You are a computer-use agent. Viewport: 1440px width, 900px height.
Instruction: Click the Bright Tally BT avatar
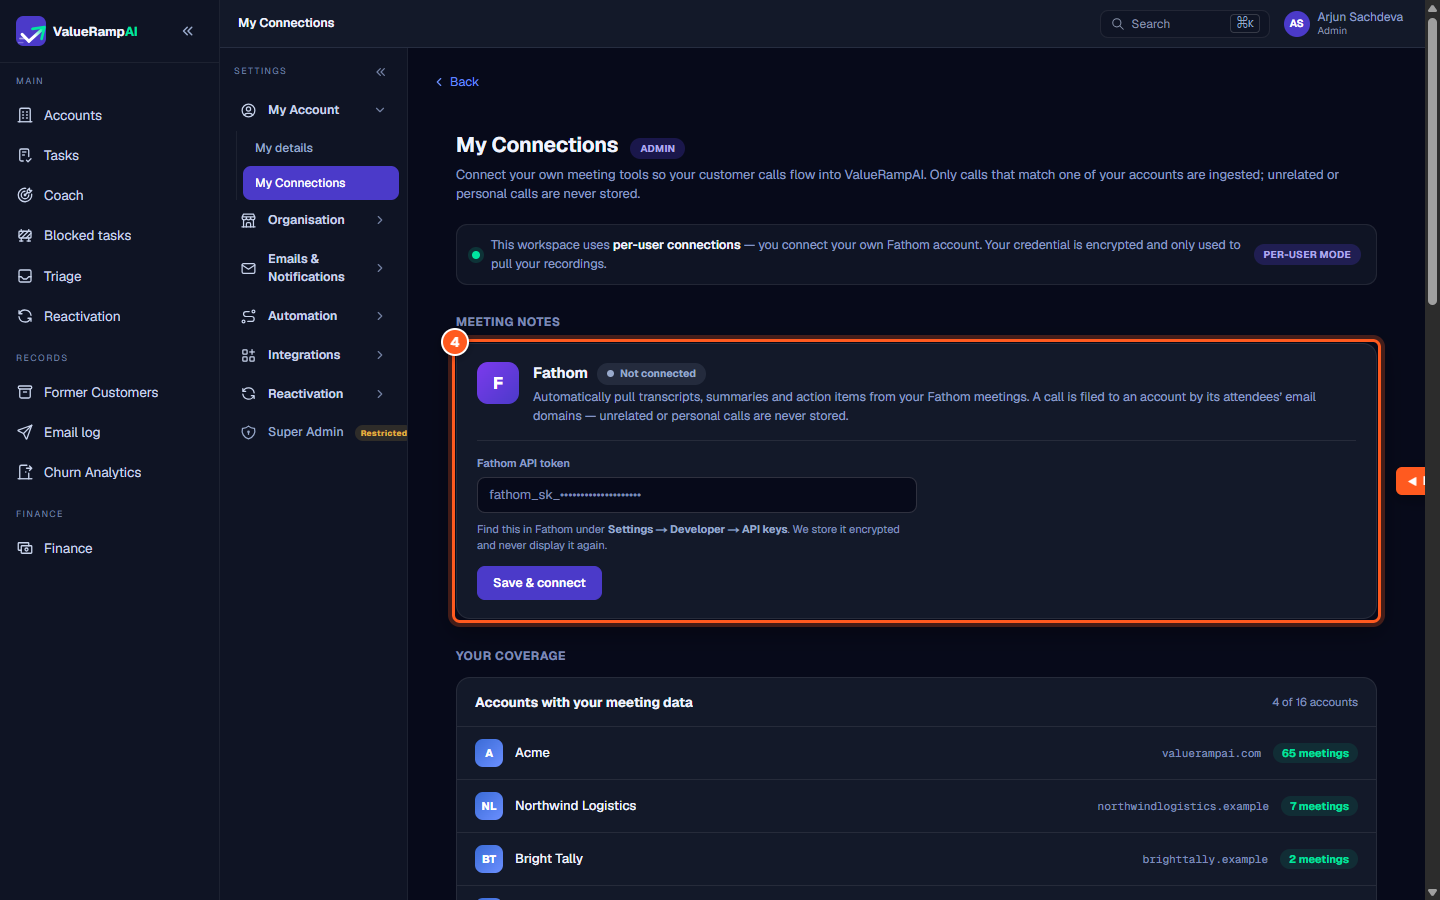(489, 859)
